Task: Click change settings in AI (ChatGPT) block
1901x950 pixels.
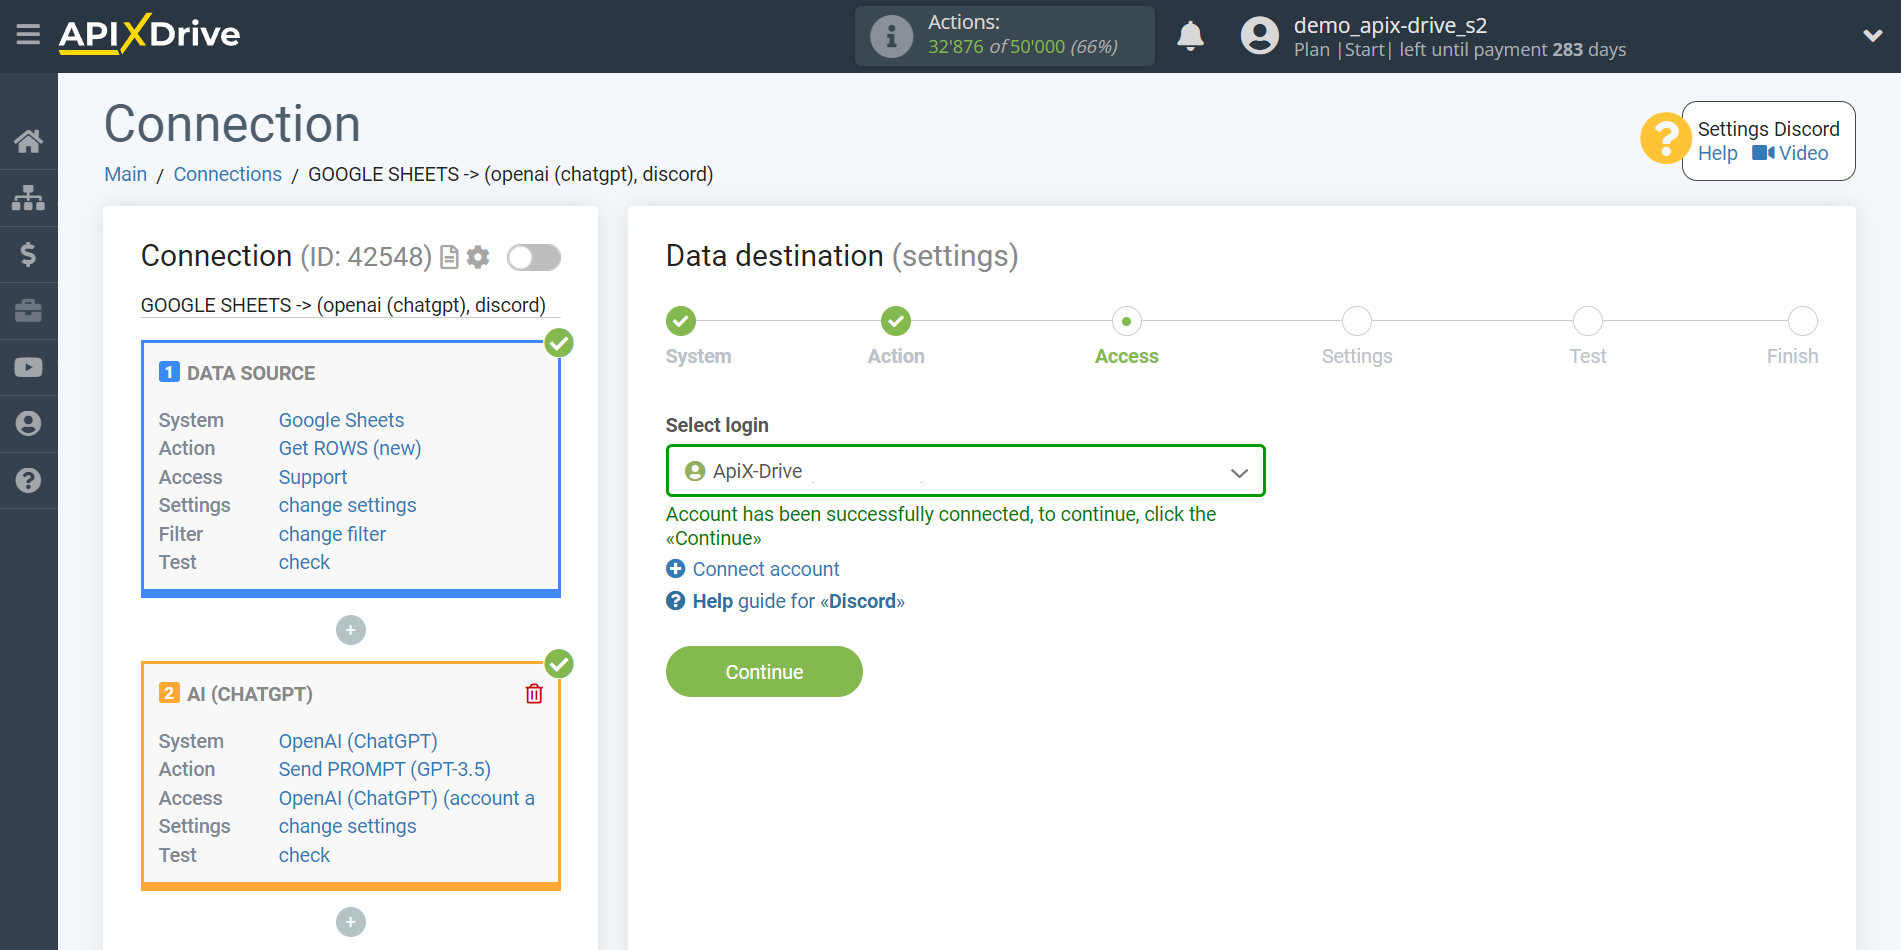Action: point(347,826)
